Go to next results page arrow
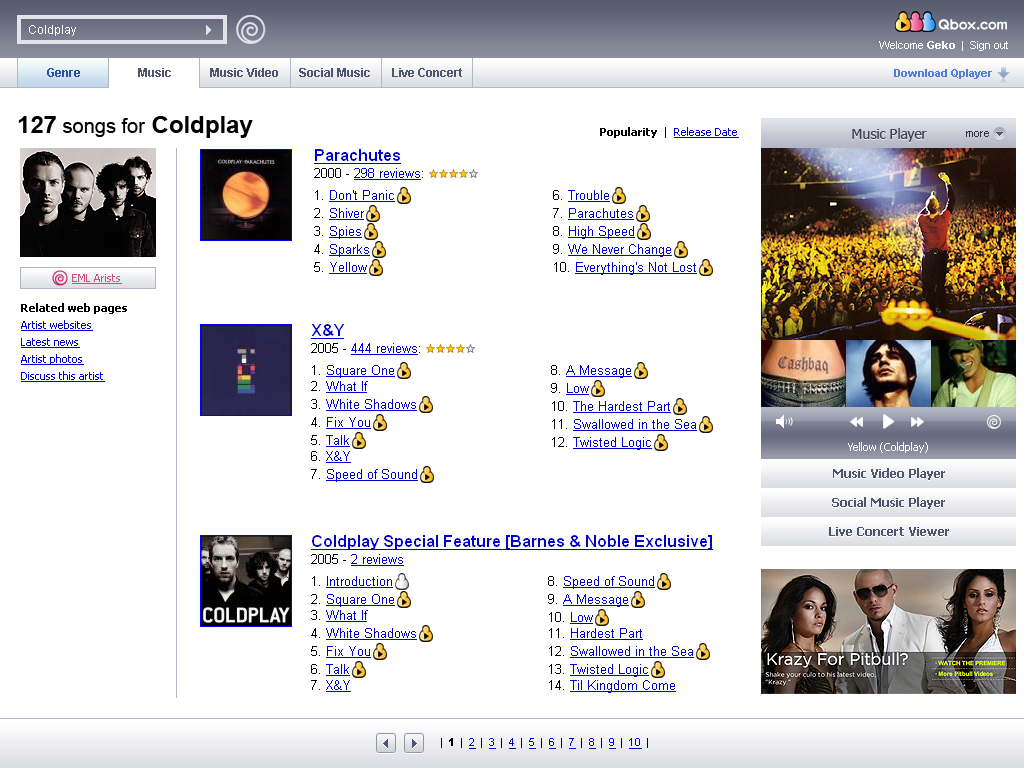Screen dimensions: 1024x768 coord(413,743)
